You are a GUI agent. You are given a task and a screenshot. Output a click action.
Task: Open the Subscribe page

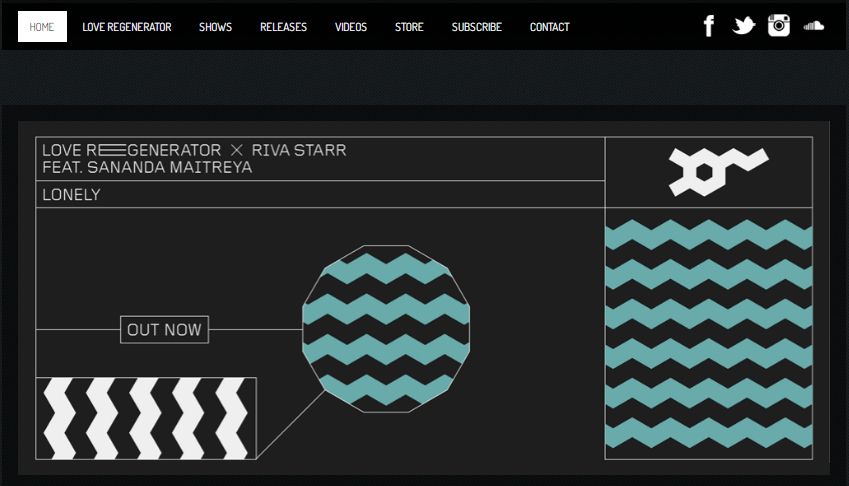point(476,27)
